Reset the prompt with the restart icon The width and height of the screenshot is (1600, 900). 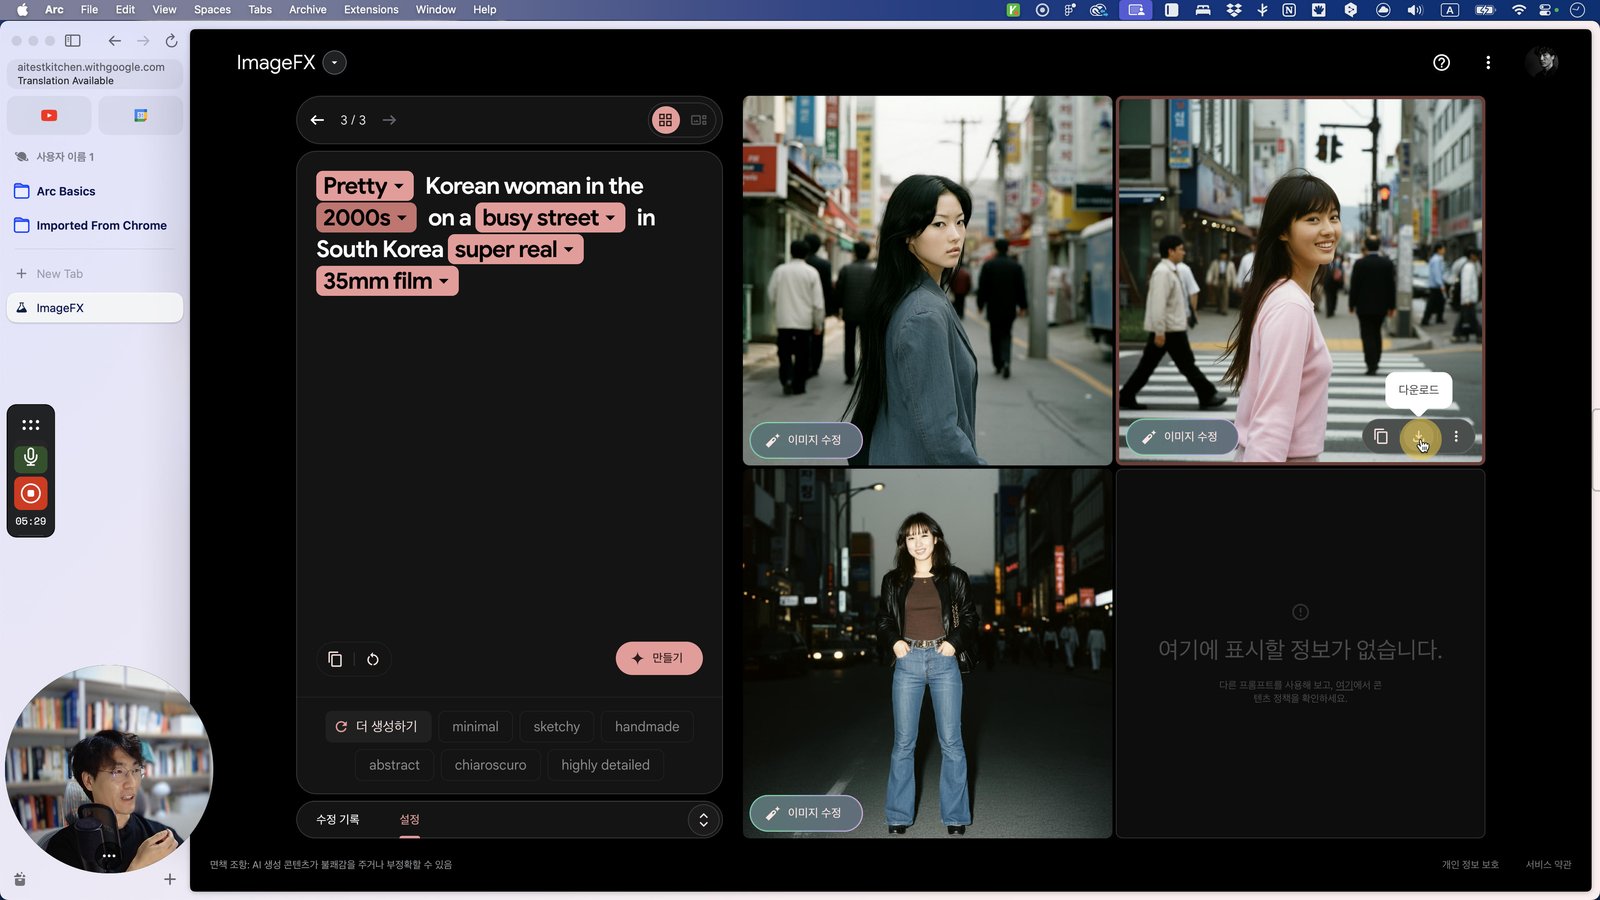click(x=373, y=659)
